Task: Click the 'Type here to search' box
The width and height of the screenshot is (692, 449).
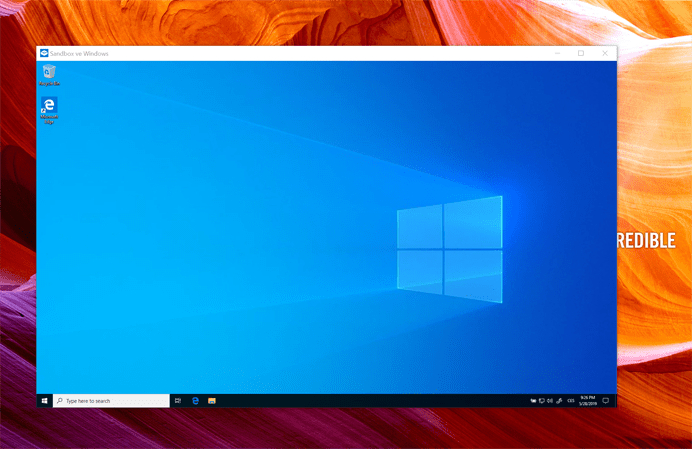Action: pos(111,400)
